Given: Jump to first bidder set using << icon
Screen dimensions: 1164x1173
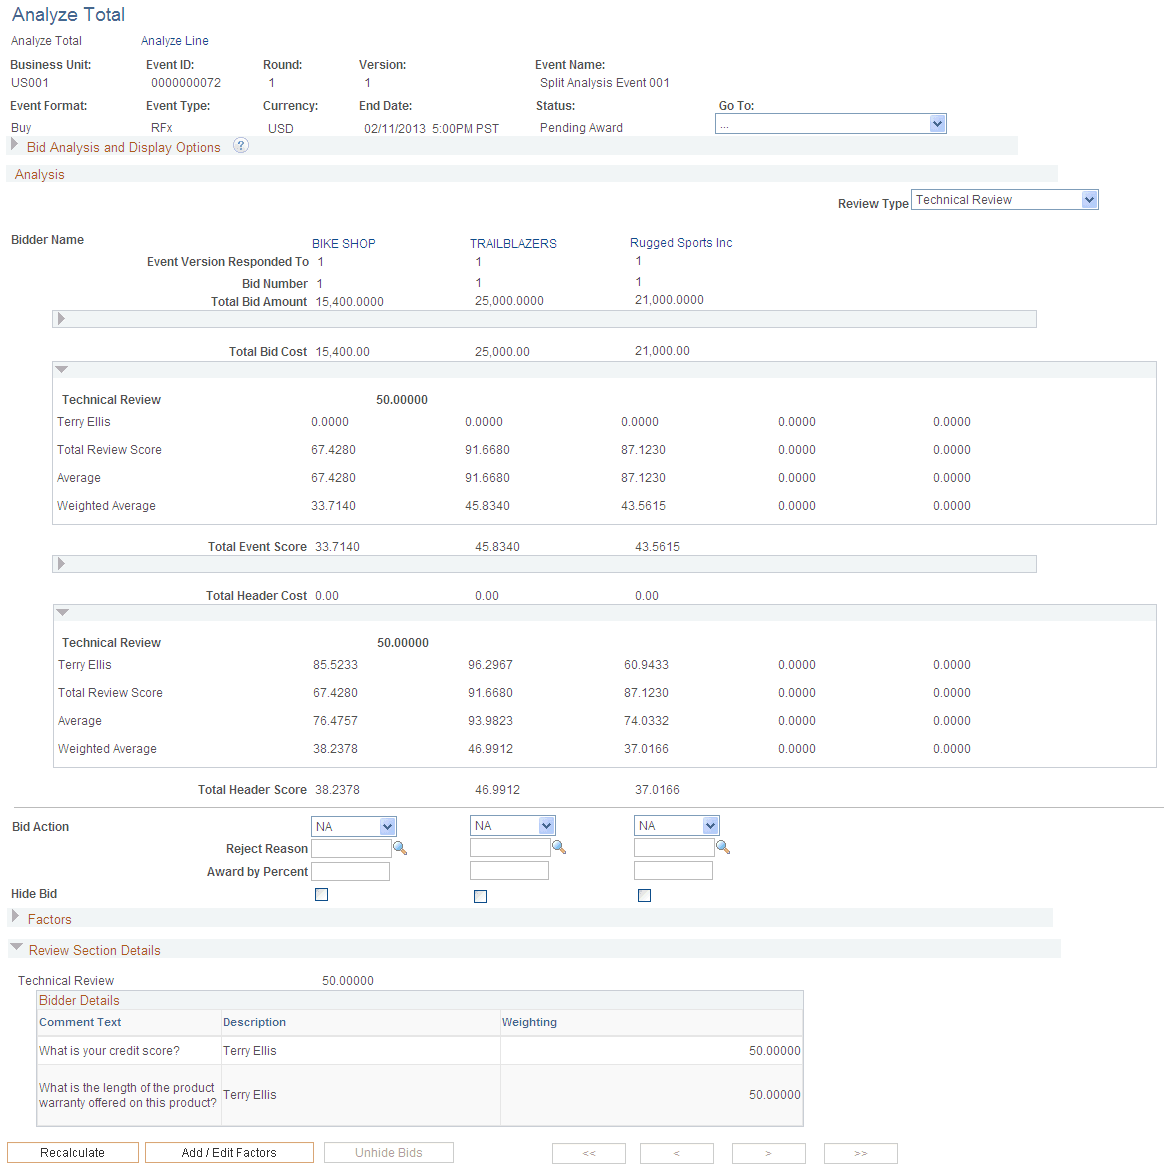Looking at the screenshot, I should coord(588,1153).
